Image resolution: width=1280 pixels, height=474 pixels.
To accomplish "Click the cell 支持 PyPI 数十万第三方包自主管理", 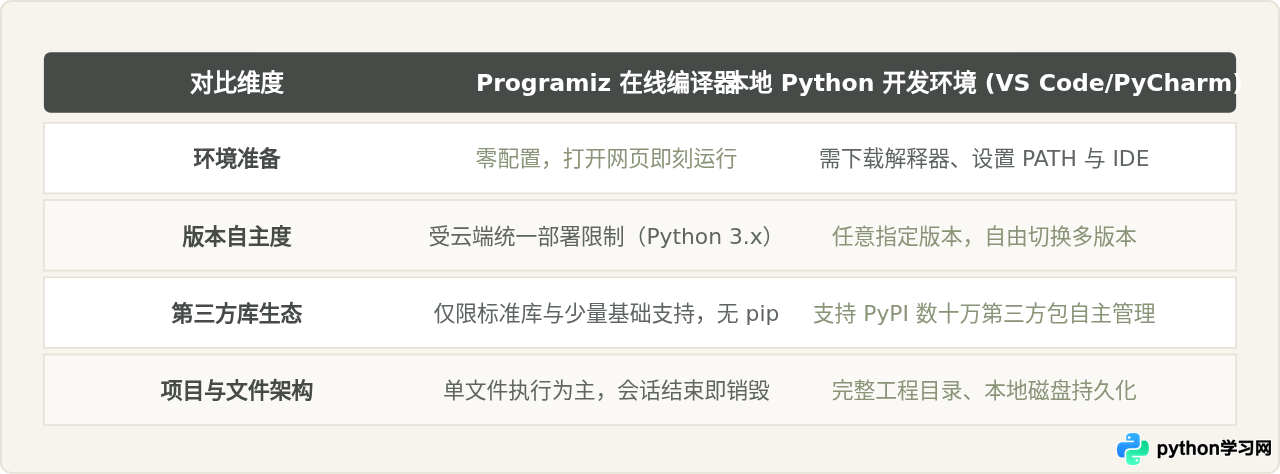I will 984,314.
